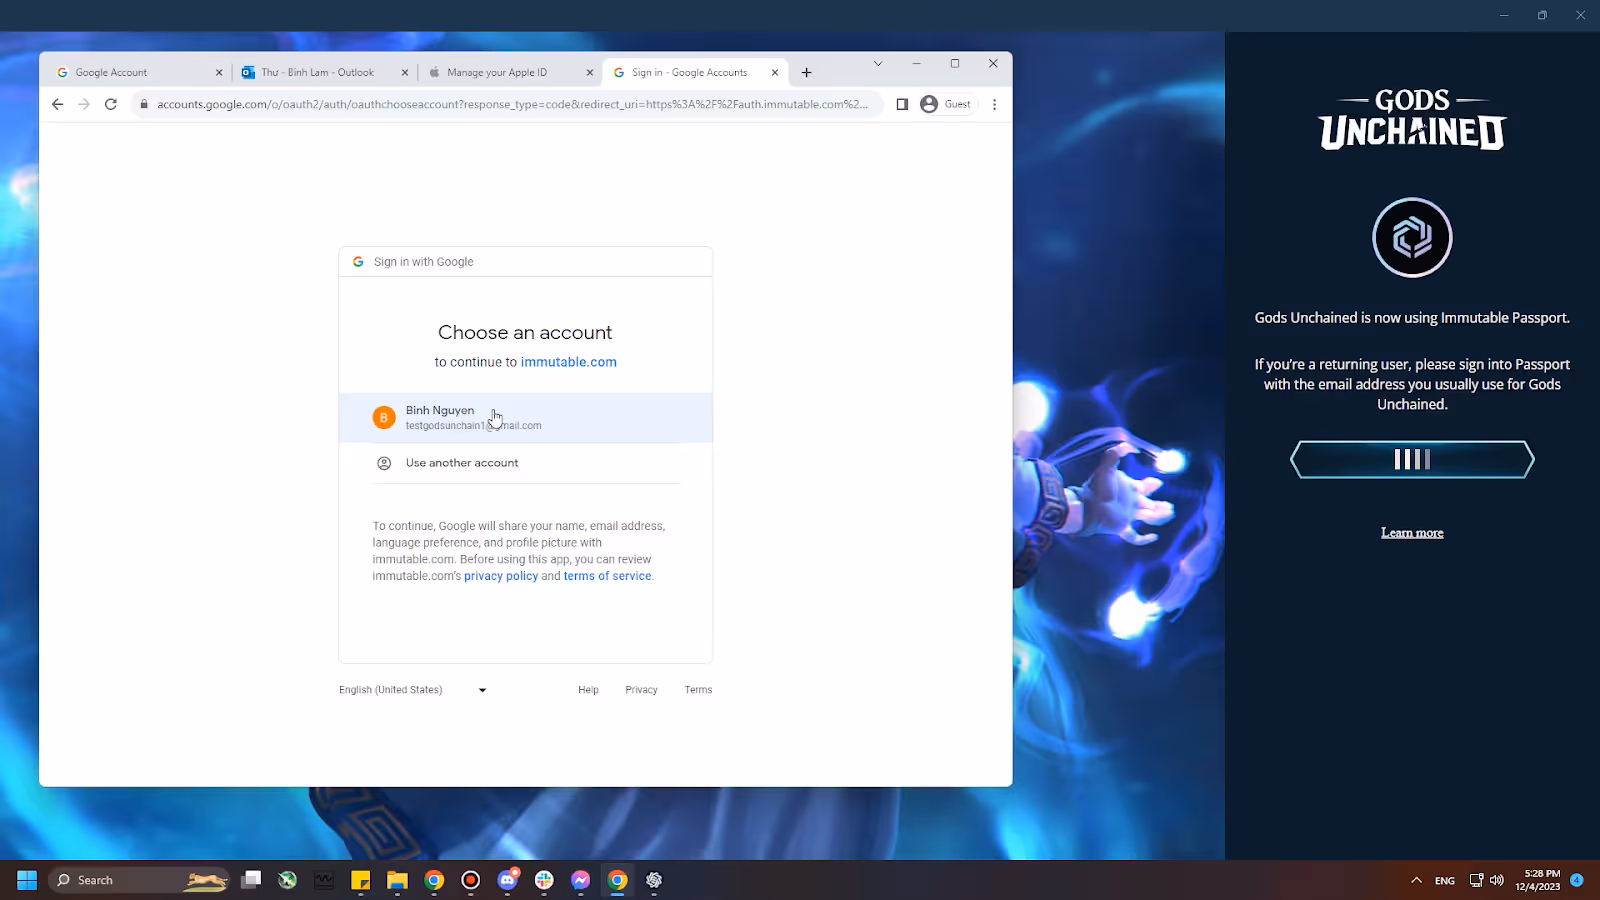This screenshot has height=900, width=1600.
Task: Open the screen recorder taskbar icon
Action: (x=471, y=880)
